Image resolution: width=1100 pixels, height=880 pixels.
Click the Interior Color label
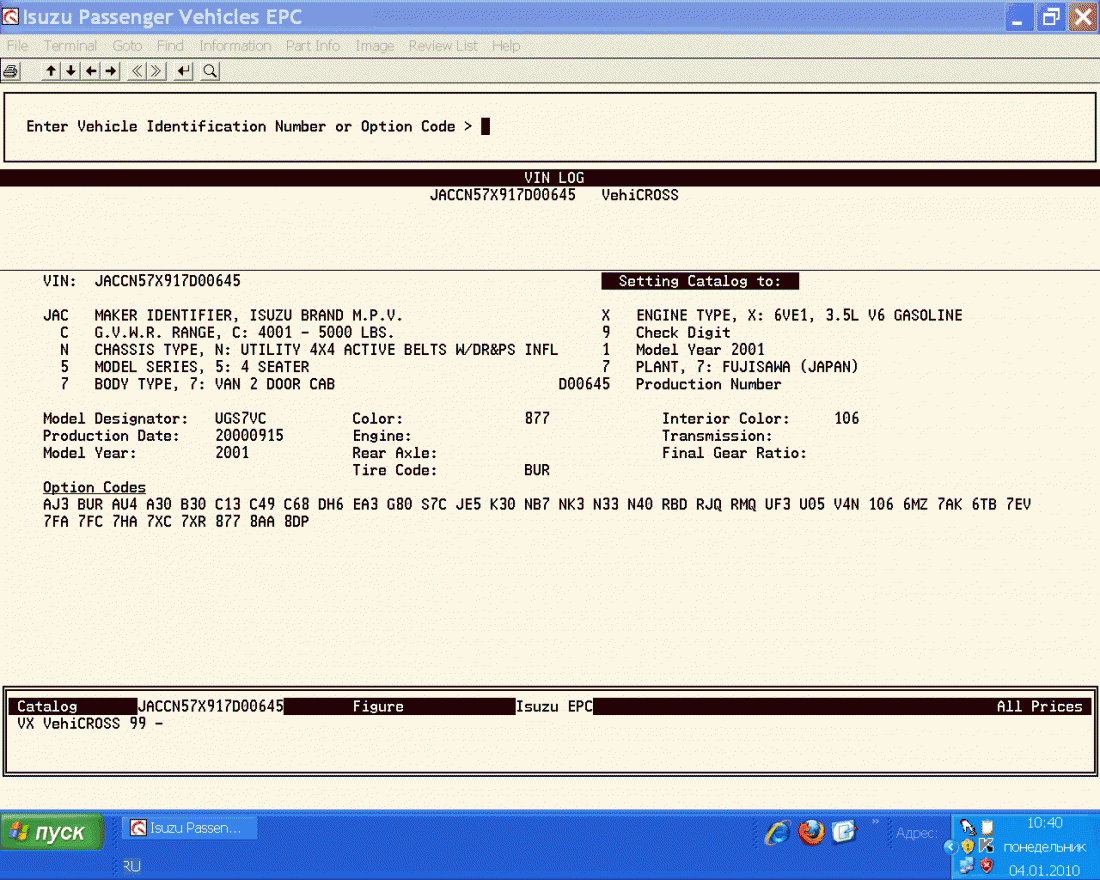[725, 418]
